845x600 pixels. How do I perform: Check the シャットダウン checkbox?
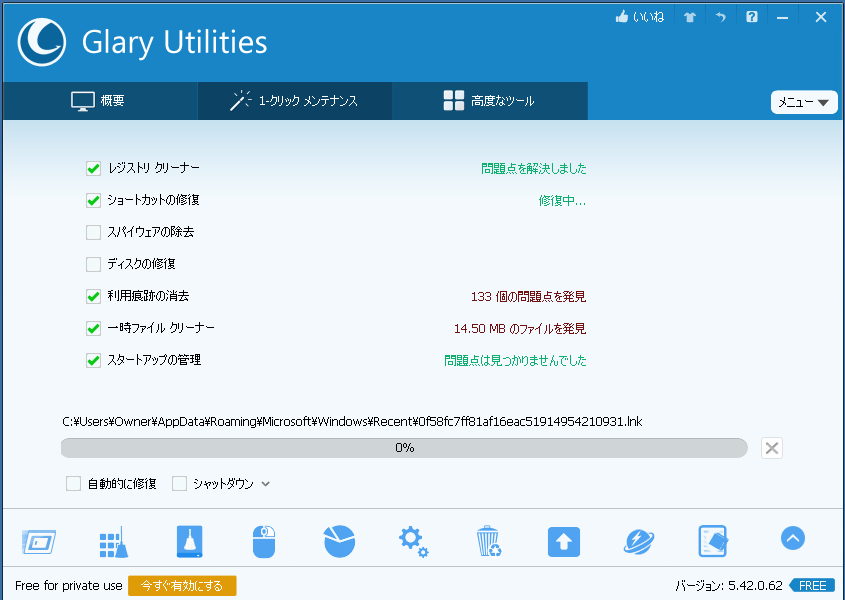pyautogui.click(x=179, y=484)
